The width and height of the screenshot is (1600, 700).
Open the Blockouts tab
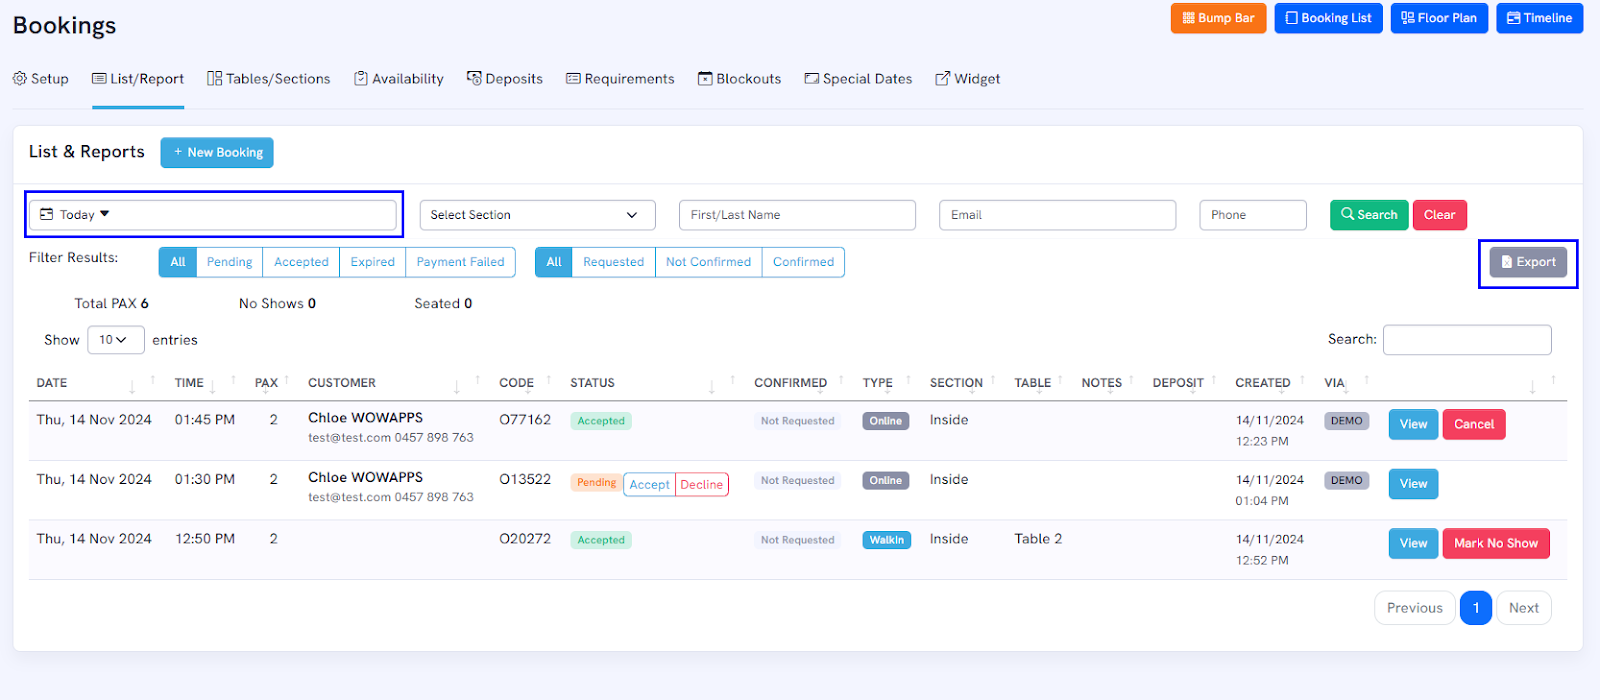(x=739, y=79)
